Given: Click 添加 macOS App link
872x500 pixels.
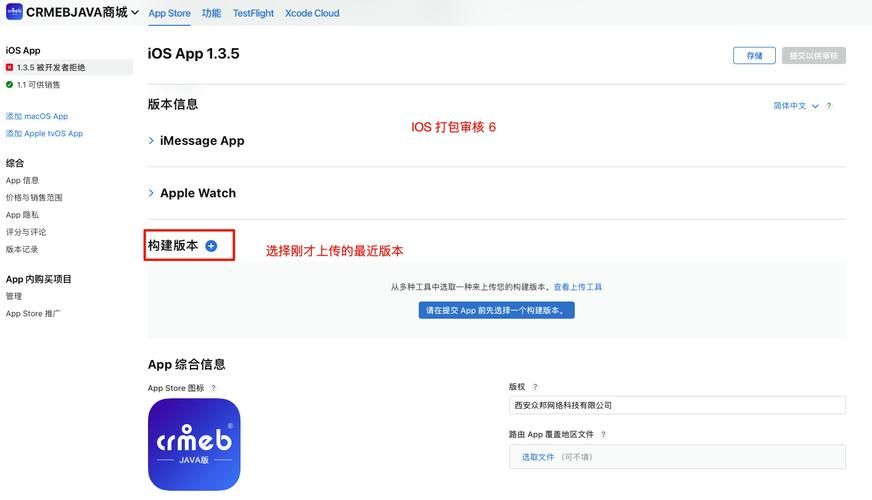Looking at the screenshot, I should pos(37,116).
